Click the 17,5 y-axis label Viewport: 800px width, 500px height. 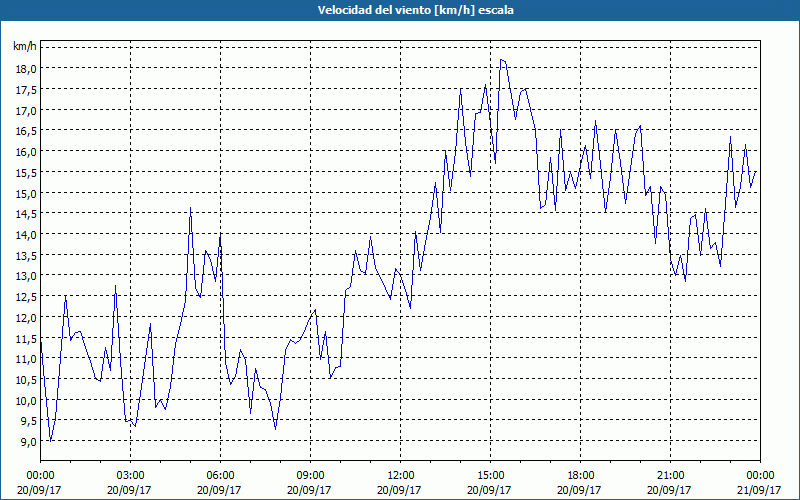click(25, 90)
